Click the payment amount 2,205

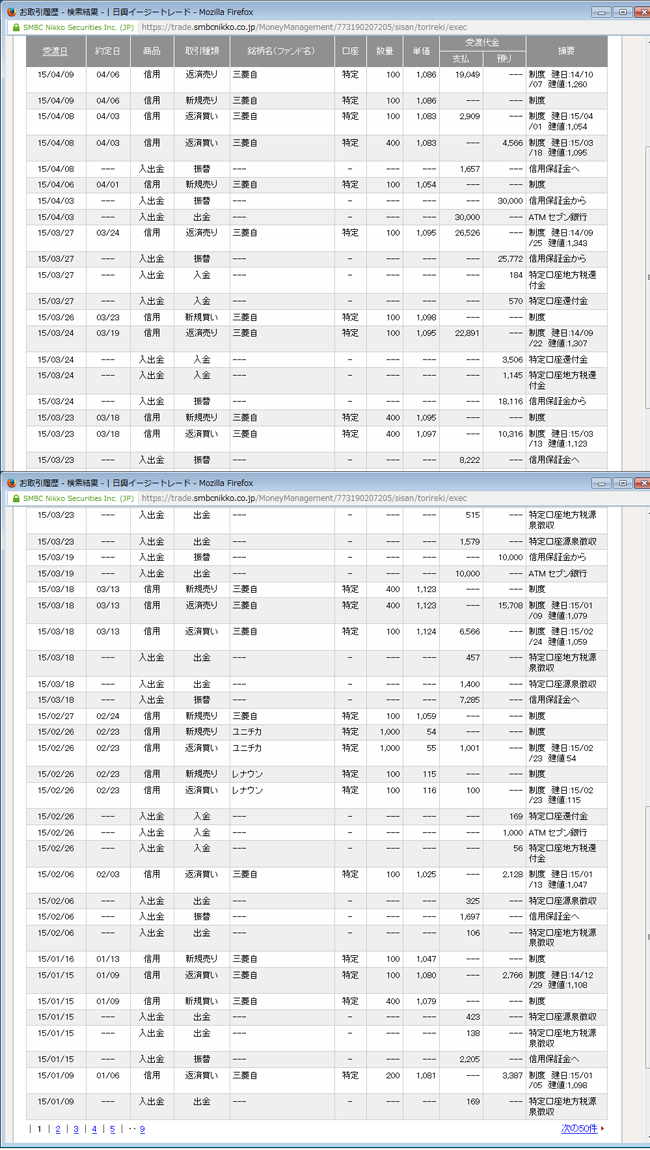469,1059
